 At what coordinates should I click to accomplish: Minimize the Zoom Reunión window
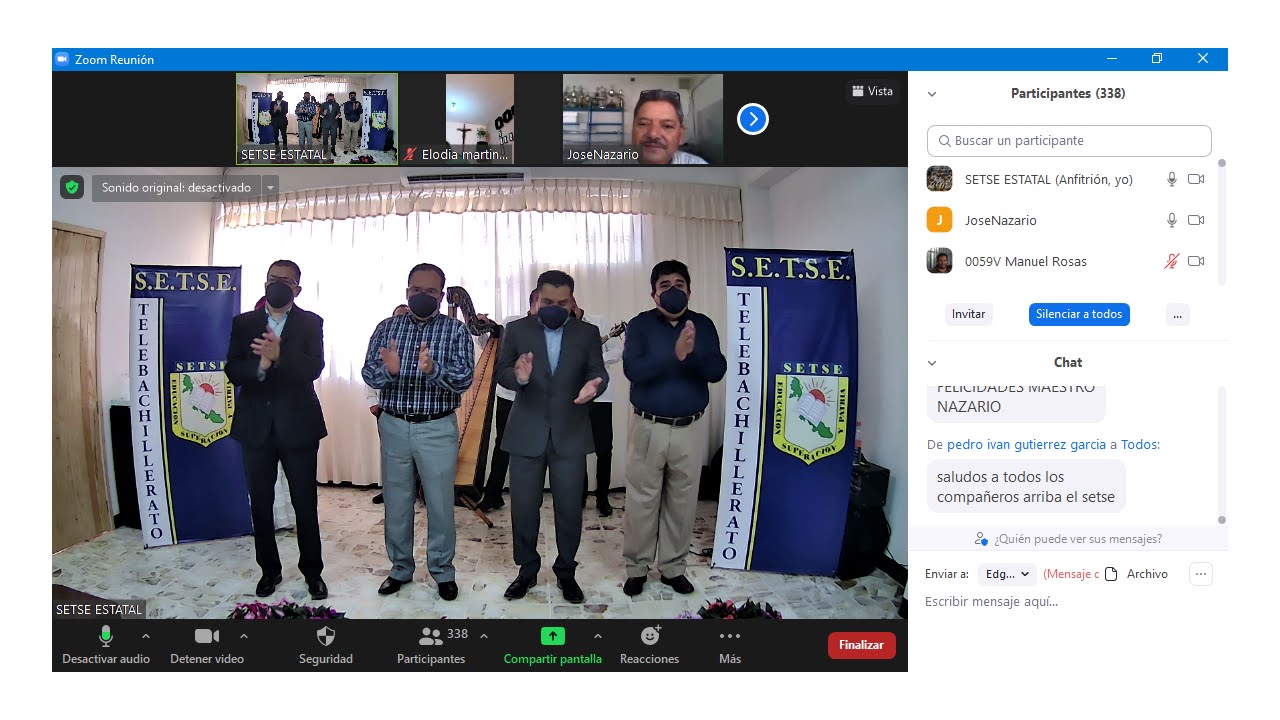(1111, 59)
